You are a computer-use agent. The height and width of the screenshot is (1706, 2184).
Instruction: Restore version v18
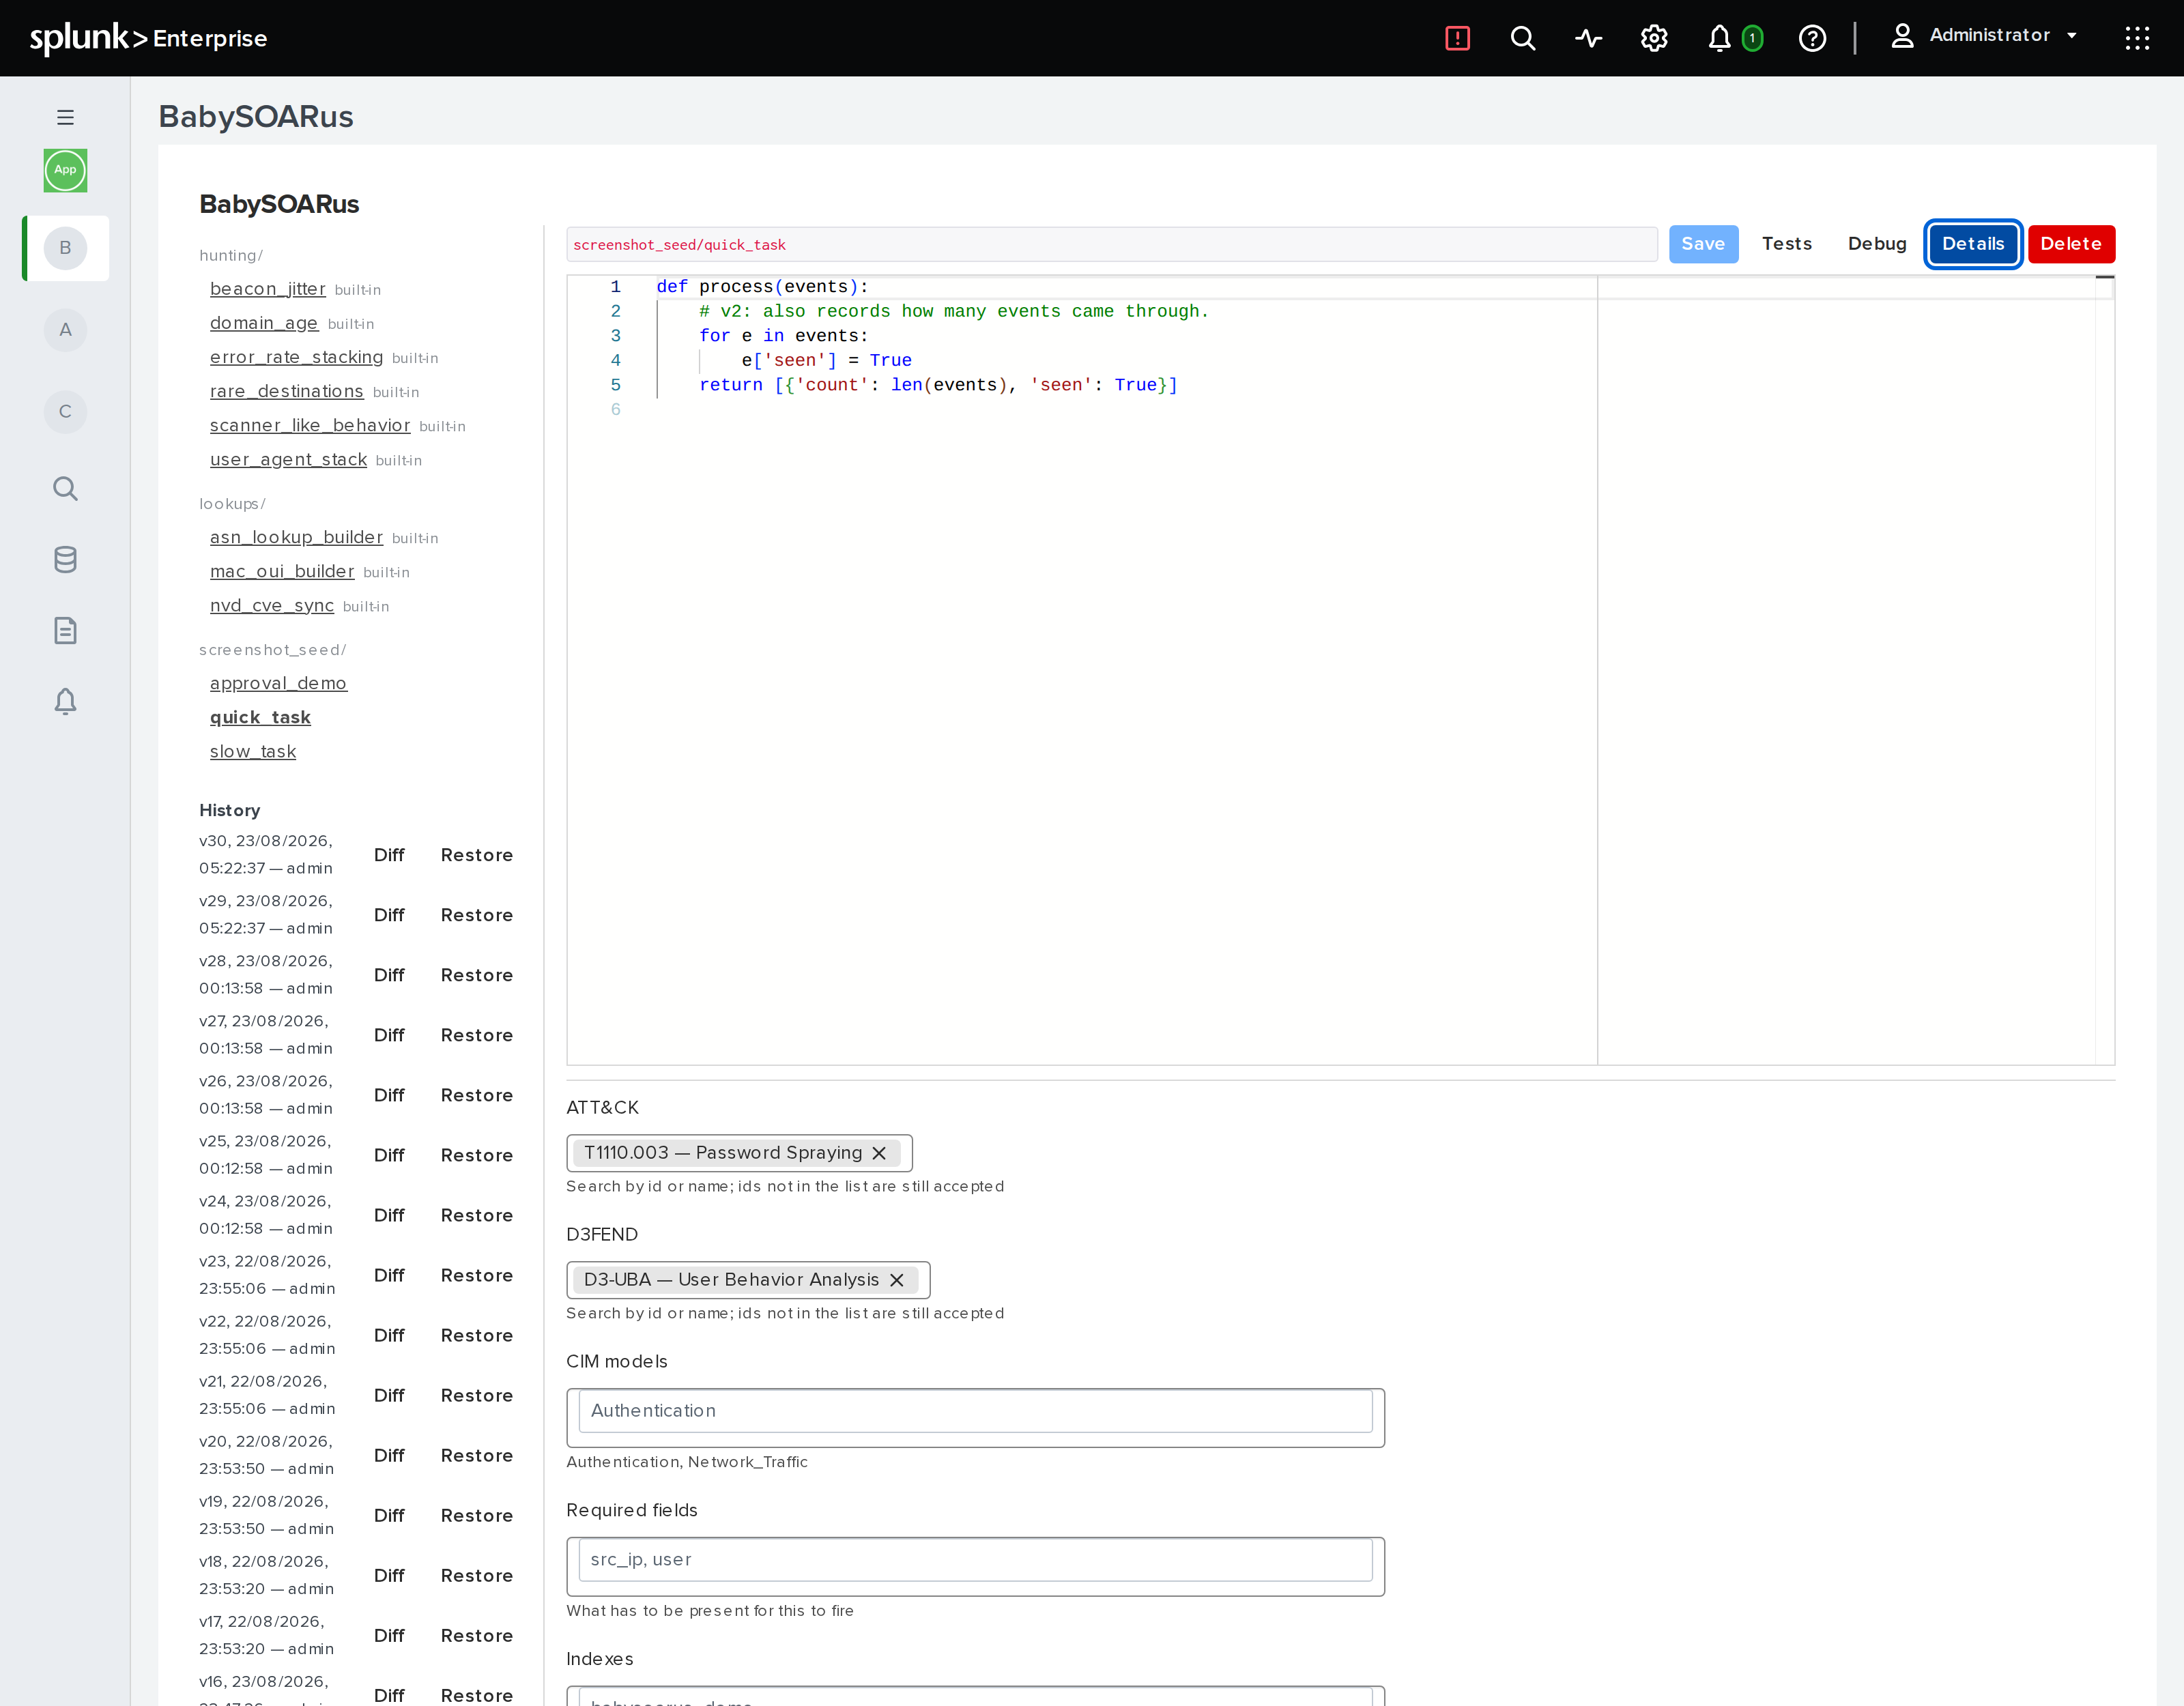point(477,1575)
